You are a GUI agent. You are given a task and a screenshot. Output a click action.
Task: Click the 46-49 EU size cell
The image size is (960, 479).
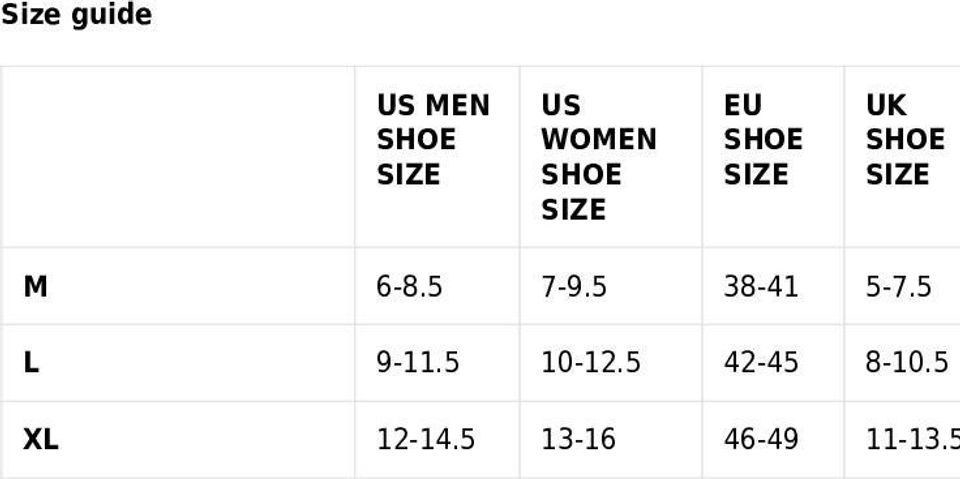click(761, 439)
